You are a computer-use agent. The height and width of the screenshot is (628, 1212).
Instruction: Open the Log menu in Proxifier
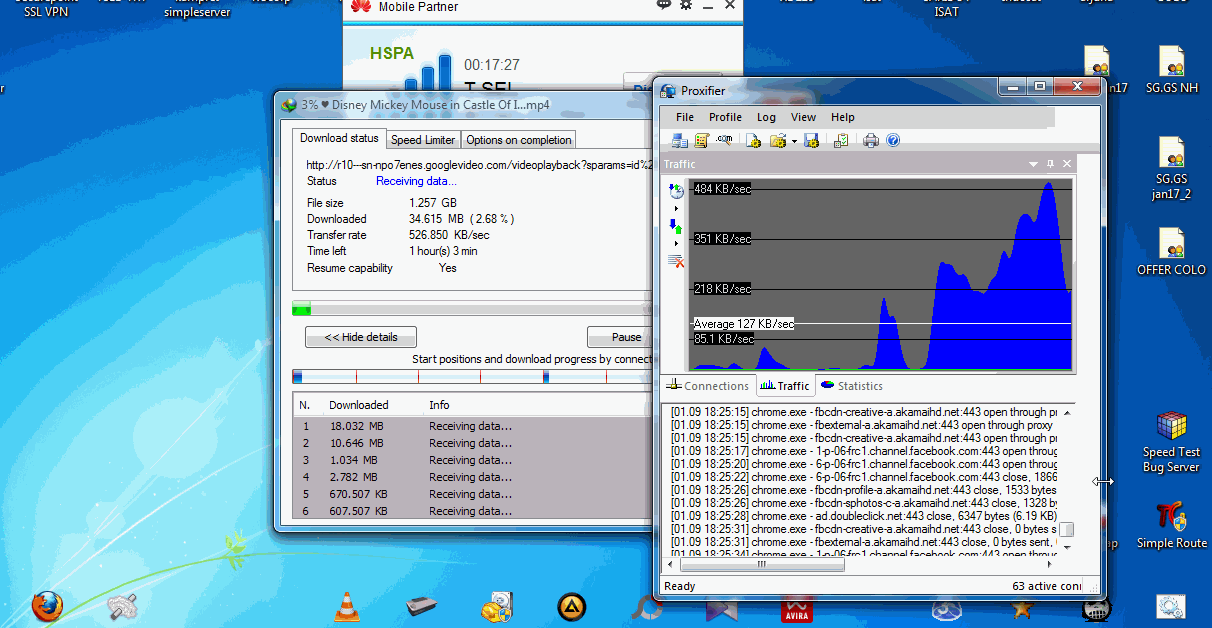(x=766, y=117)
